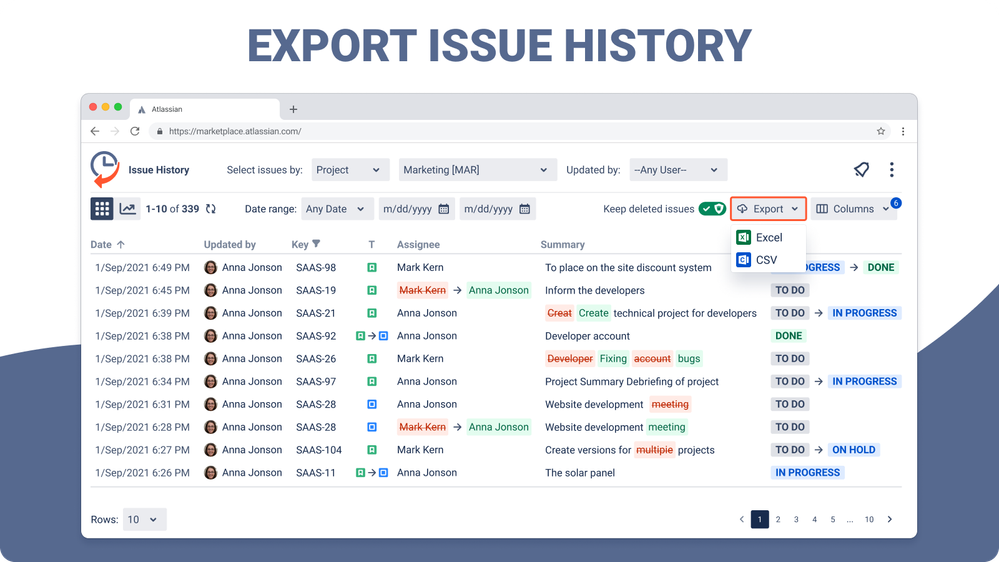Viewport: 999px width, 562px height.
Task: Open issue key SAAS-11
Action: 315,473
